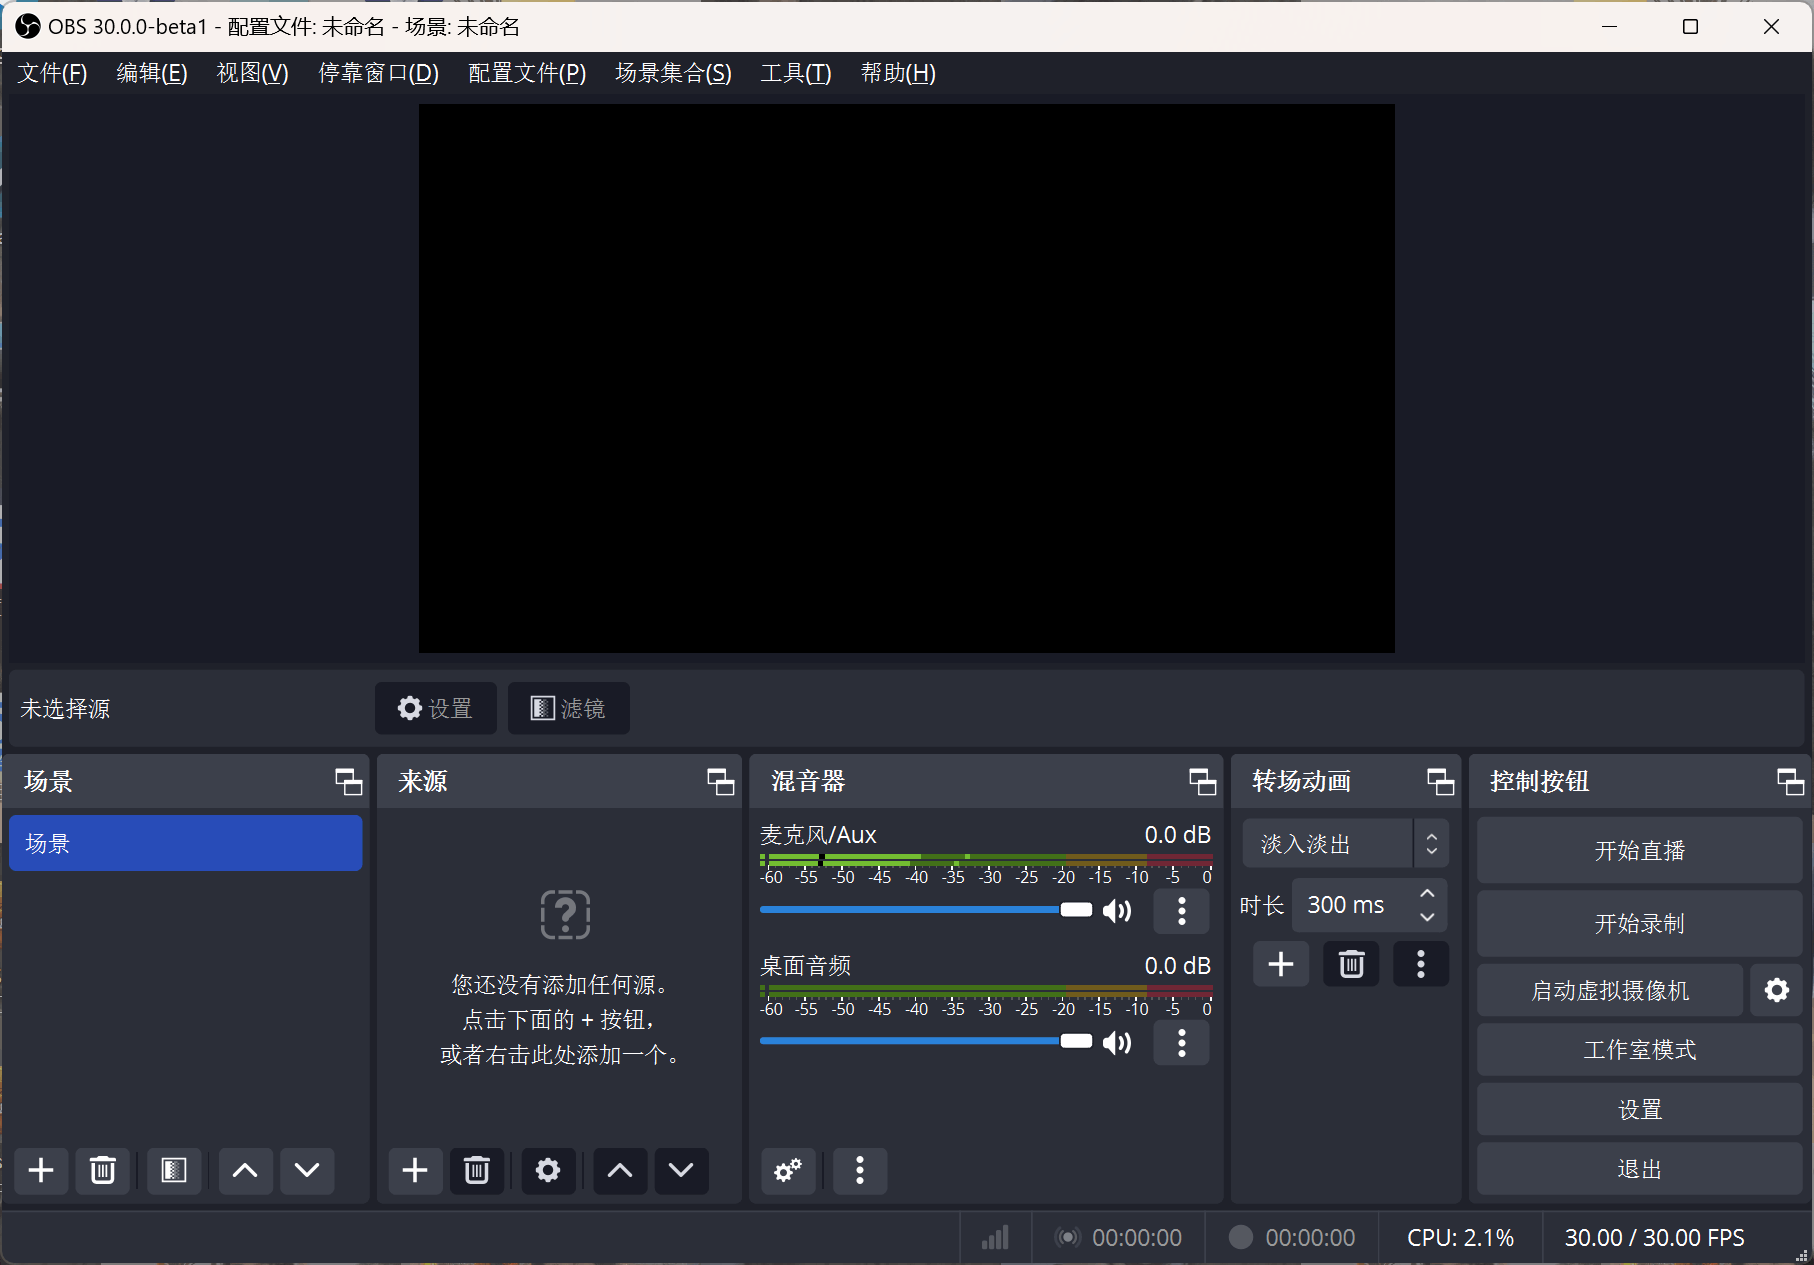
Task: Mute the Mic/Aux (麦克风/Aux) speaker icon
Action: point(1117,910)
